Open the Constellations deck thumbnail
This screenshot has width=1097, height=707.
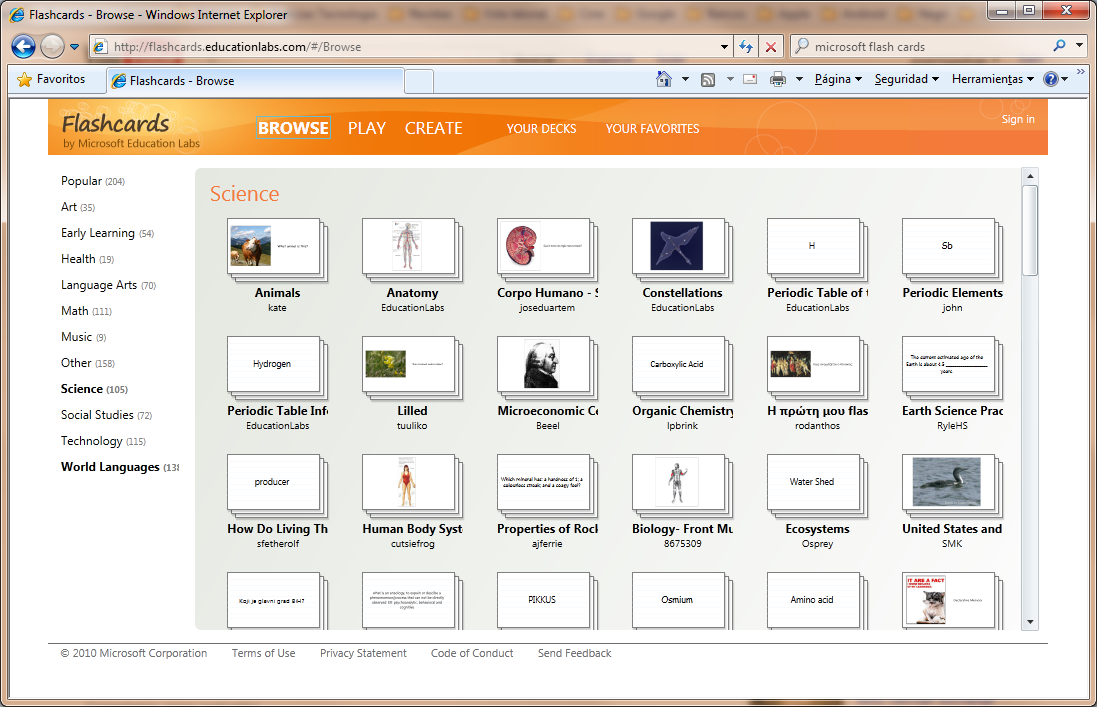(679, 246)
